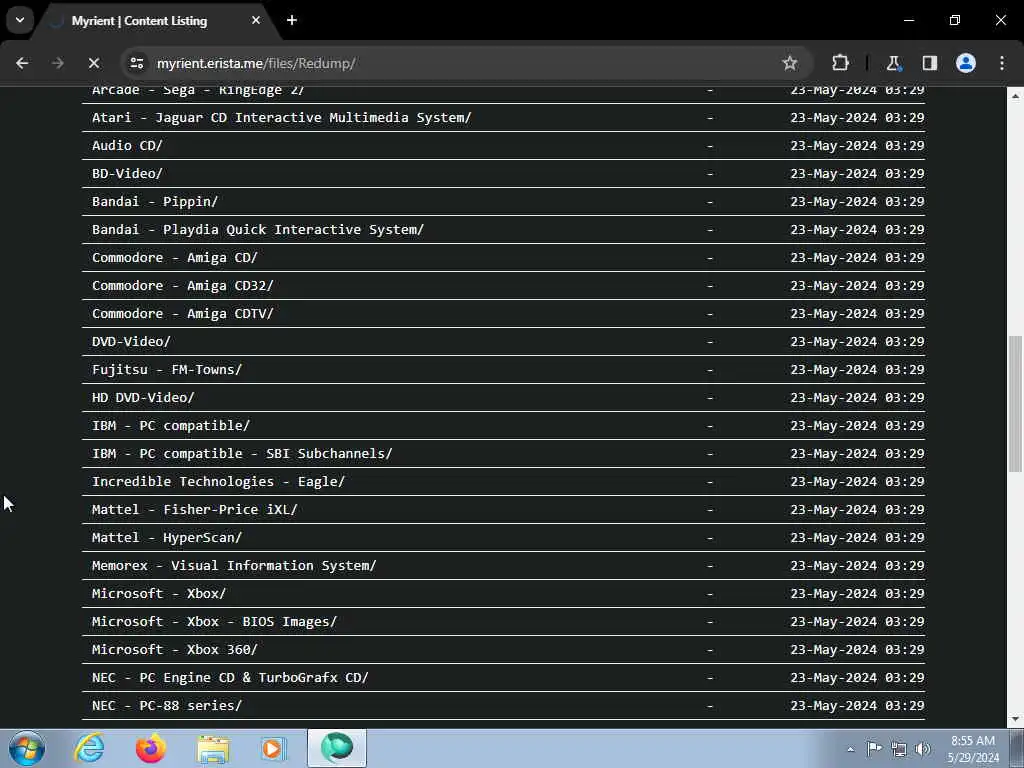Screen dimensions: 1024x768
Task: Open NEC - PC Engine CD & TurboGrafx CD/
Action: pyautogui.click(x=231, y=678)
